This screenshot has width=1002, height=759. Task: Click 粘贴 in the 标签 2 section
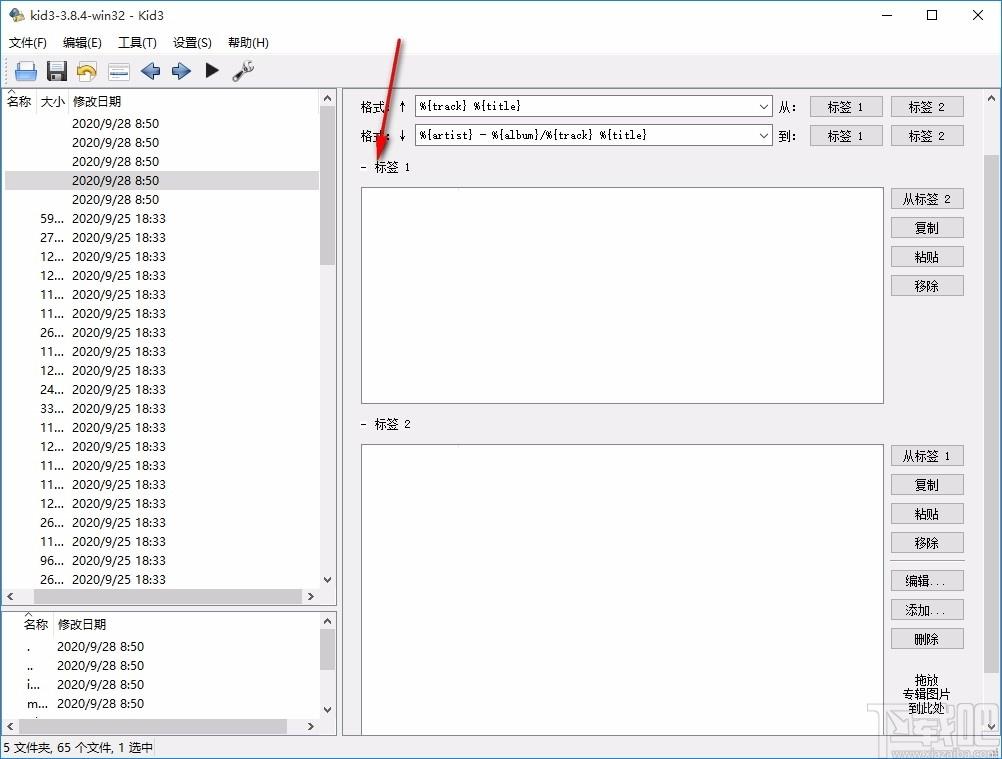click(927, 514)
